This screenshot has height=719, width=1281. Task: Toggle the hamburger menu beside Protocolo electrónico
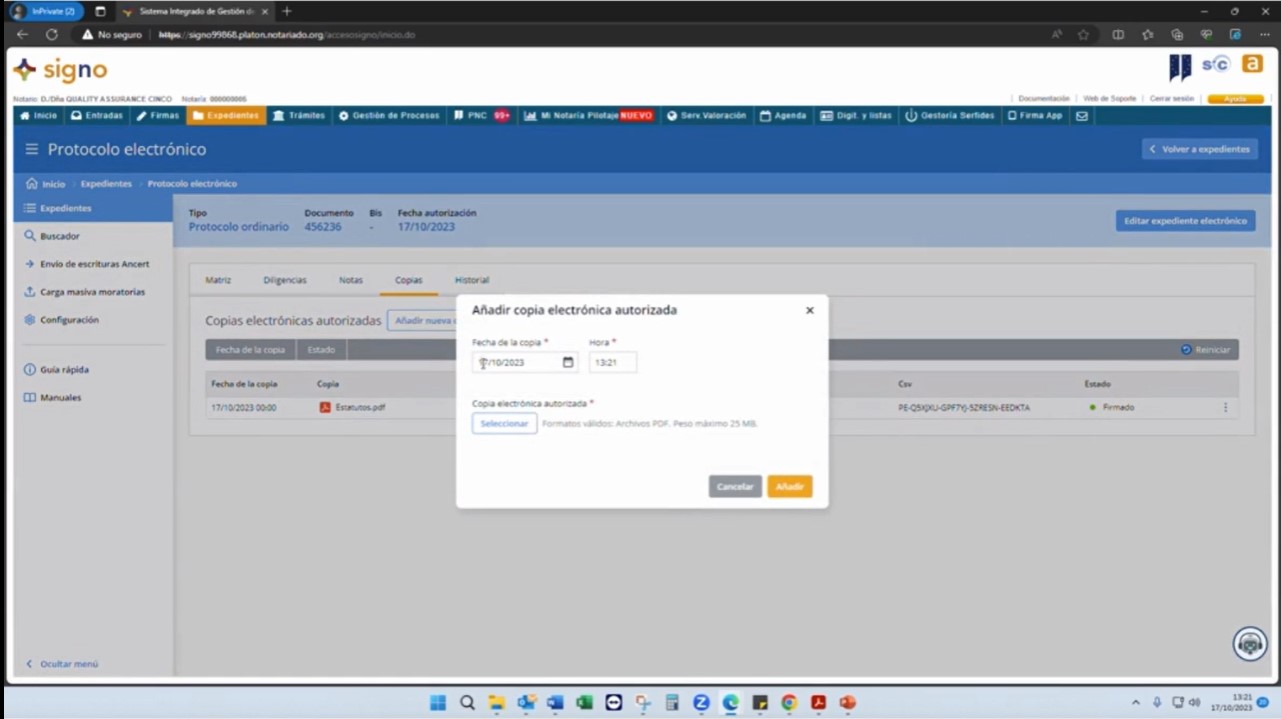point(31,150)
